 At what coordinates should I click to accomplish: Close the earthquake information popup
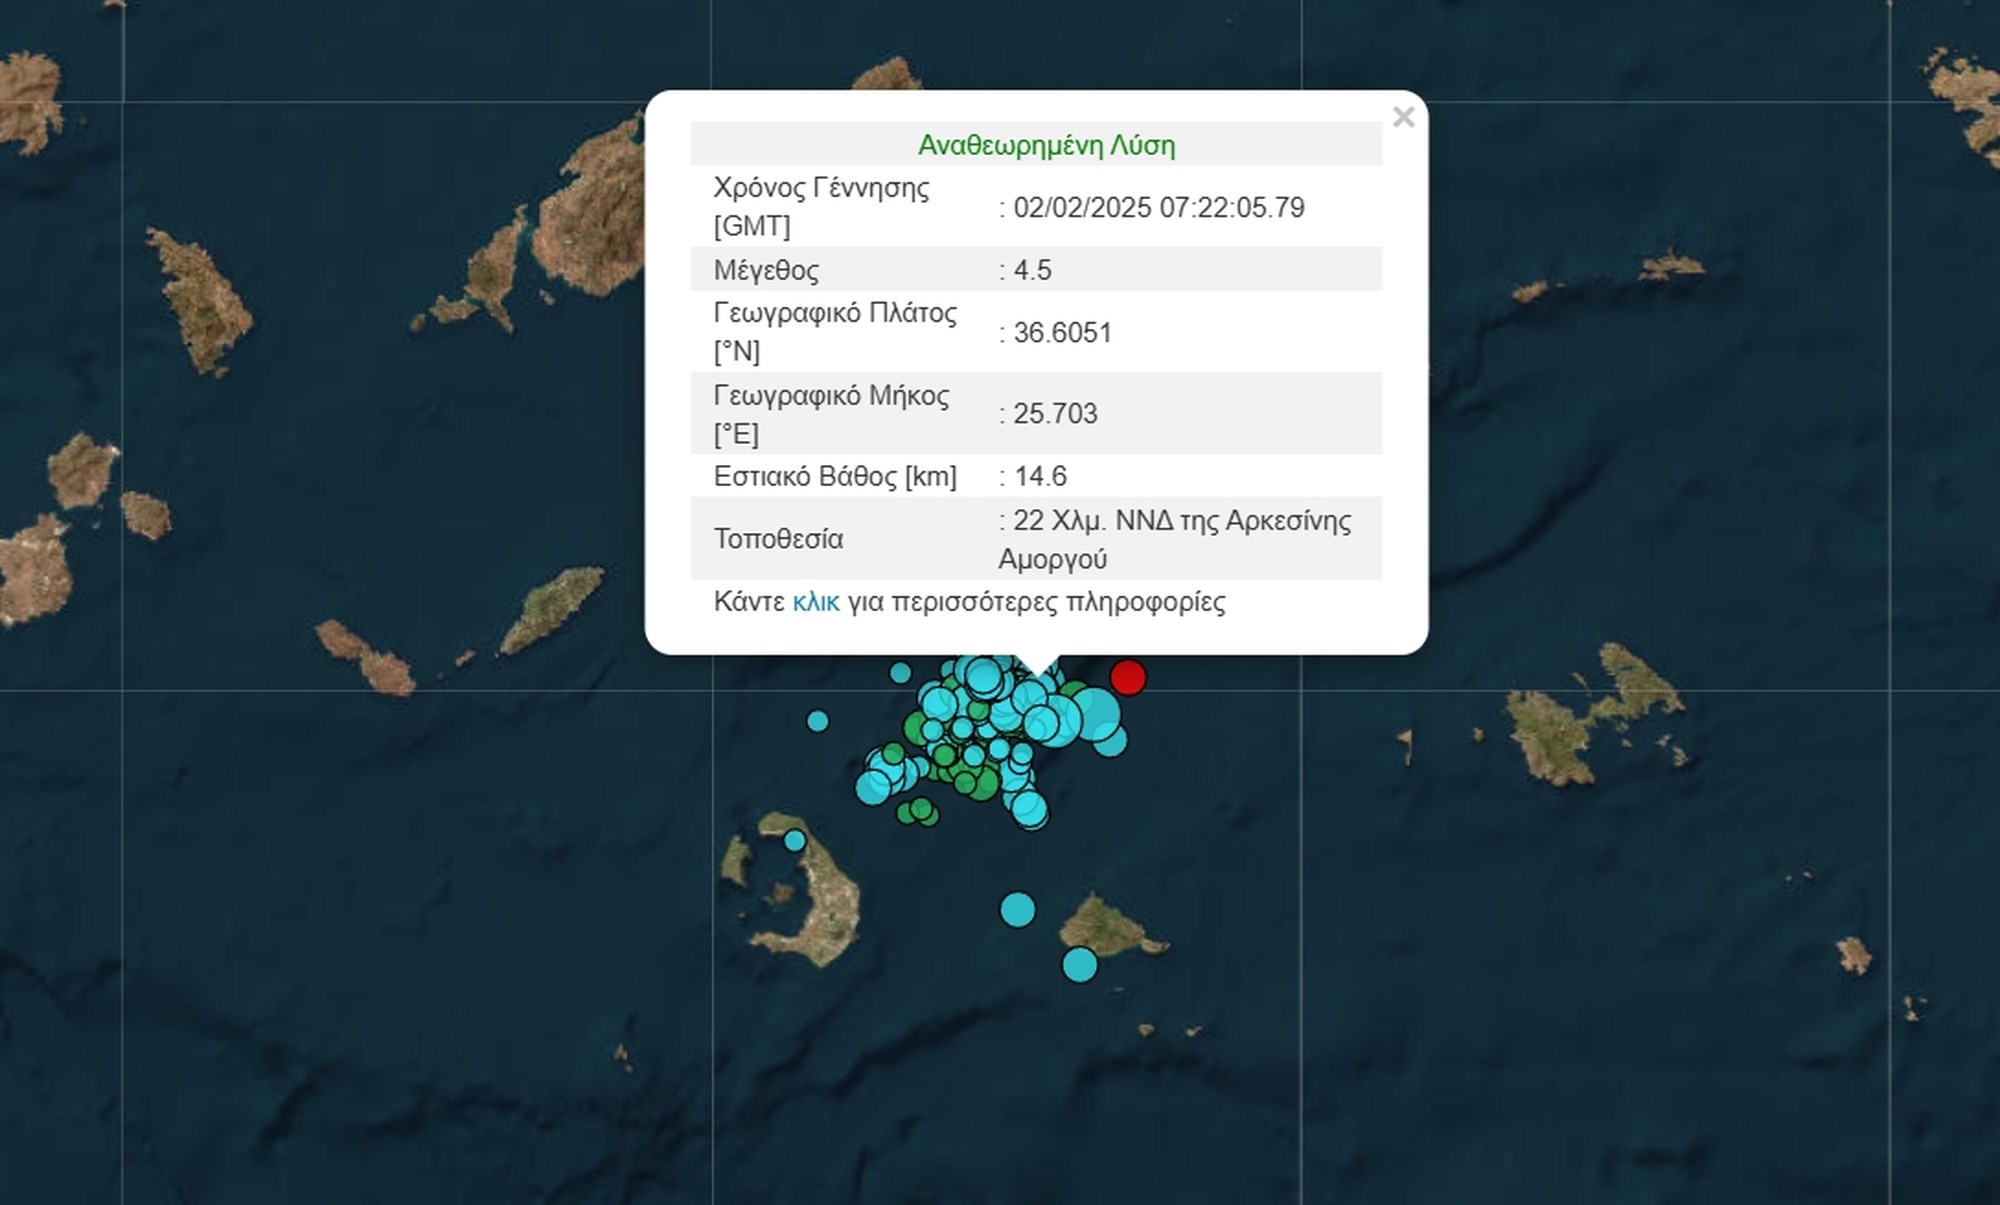tap(1406, 116)
